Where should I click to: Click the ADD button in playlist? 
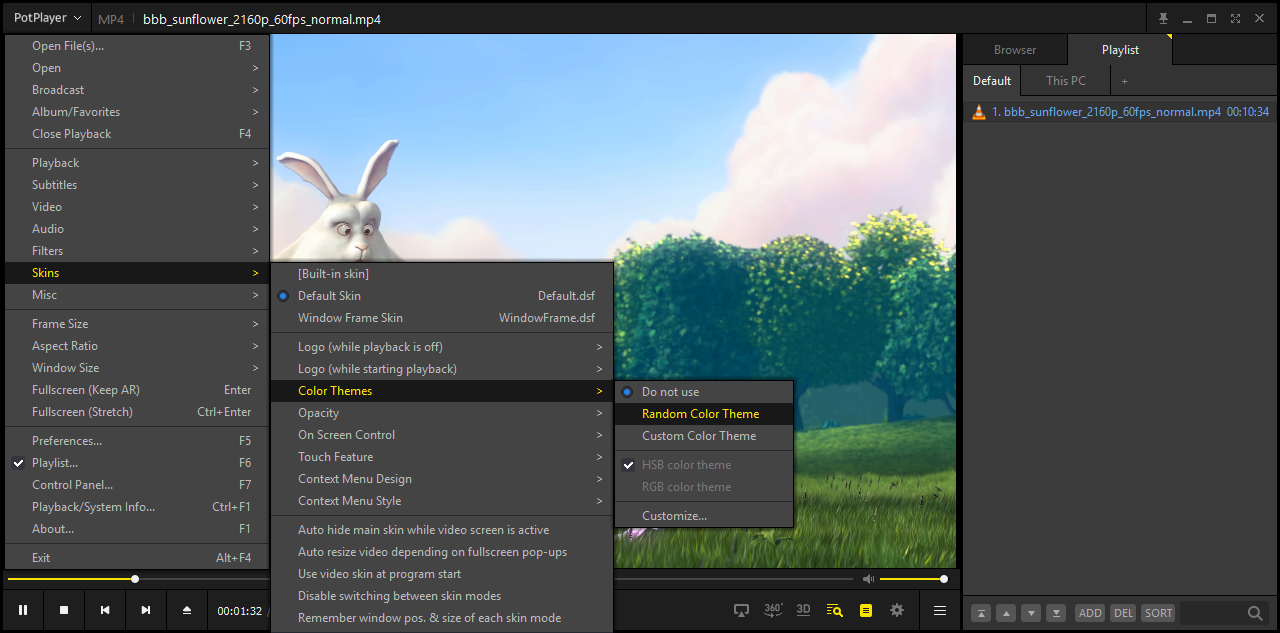point(1089,613)
